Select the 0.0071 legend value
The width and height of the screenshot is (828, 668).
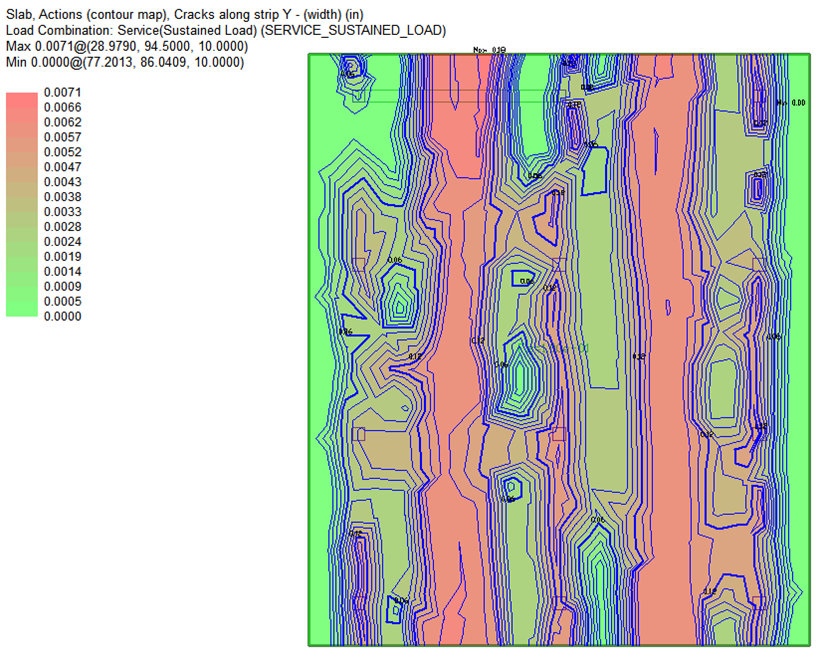click(x=61, y=92)
